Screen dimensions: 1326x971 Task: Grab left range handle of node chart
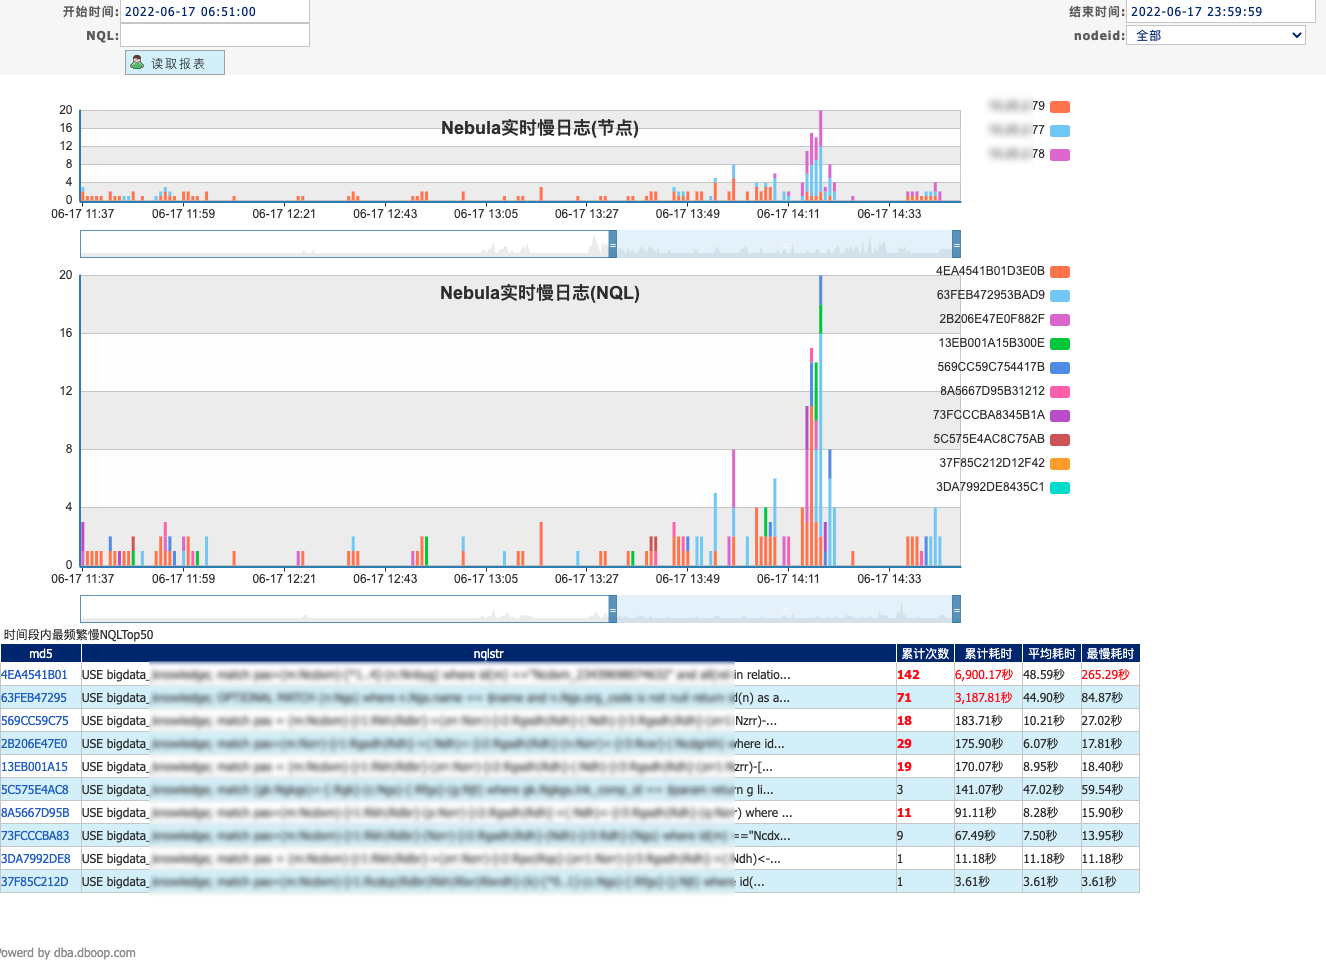click(x=613, y=244)
